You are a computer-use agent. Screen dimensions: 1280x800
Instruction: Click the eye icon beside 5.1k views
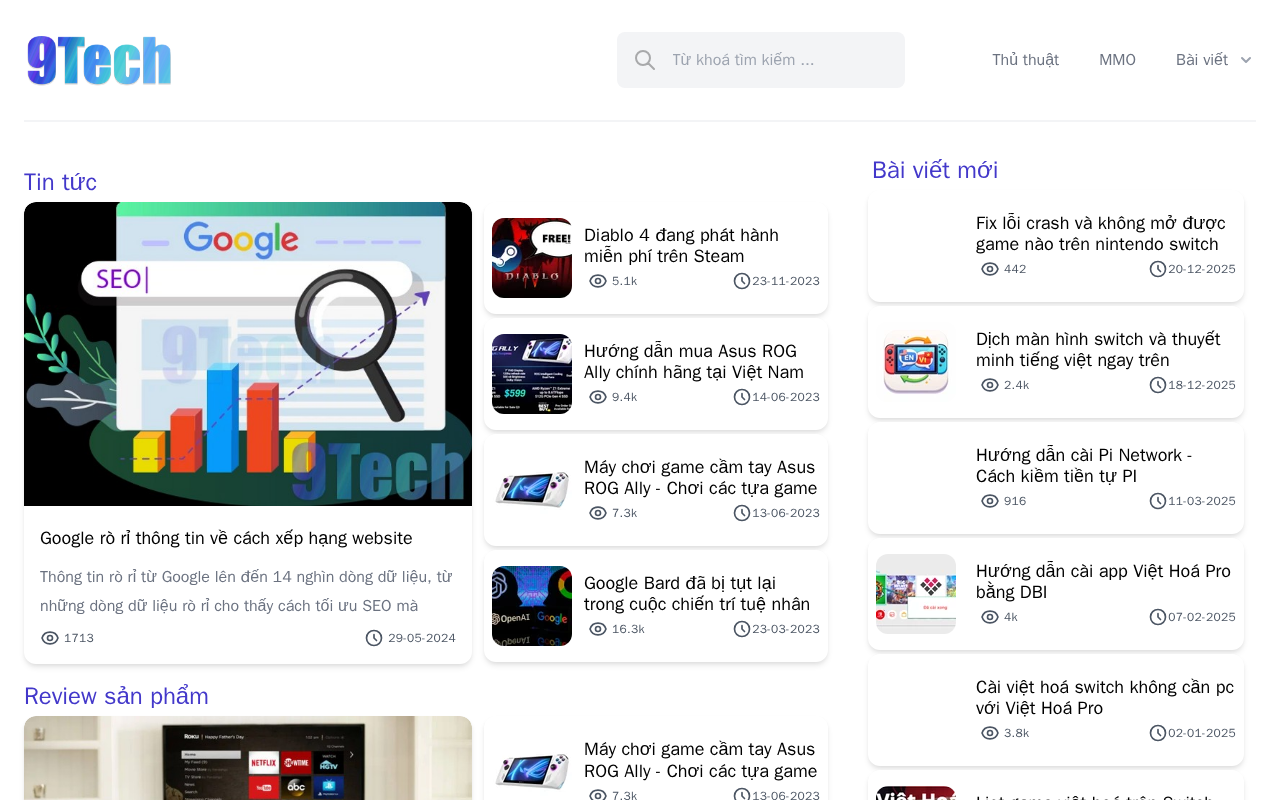tap(598, 281)
